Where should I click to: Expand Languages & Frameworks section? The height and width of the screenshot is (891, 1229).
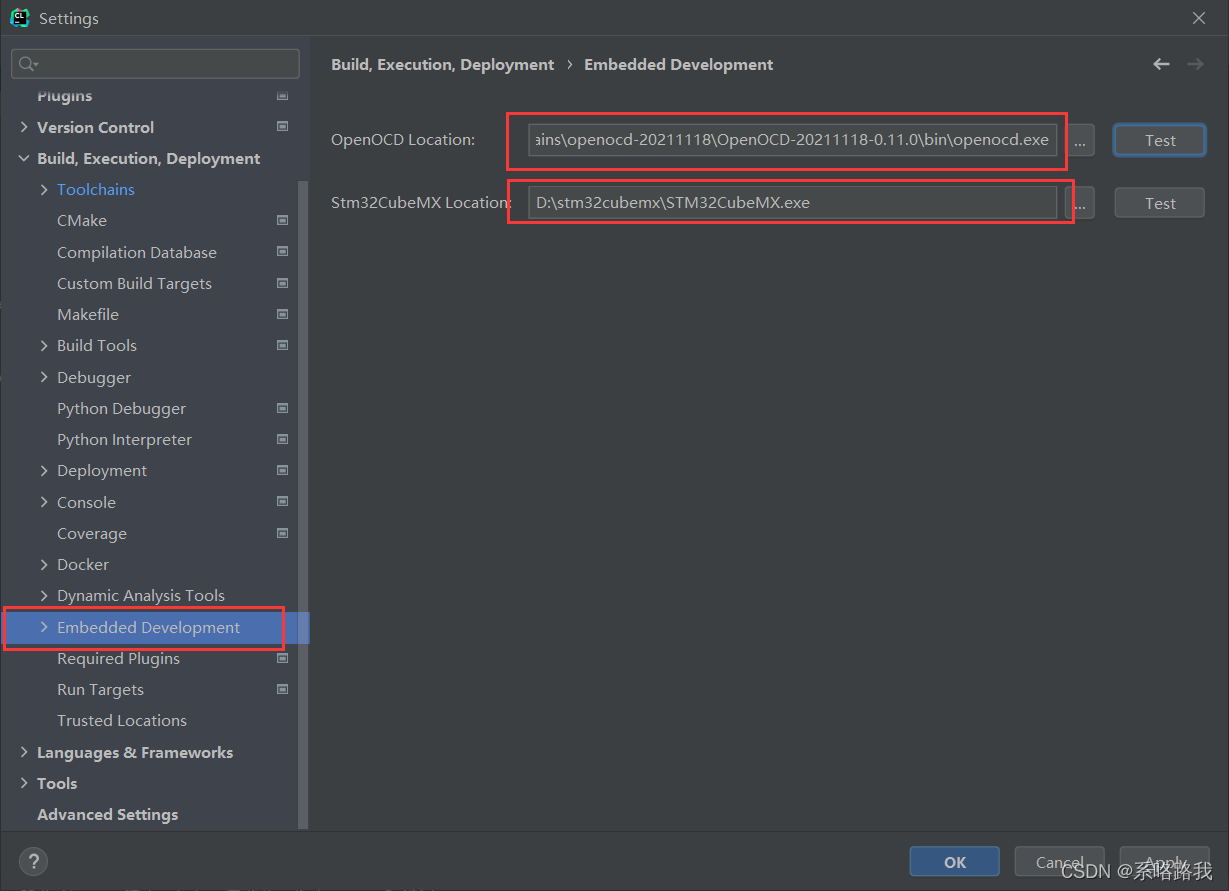point(24,752)
